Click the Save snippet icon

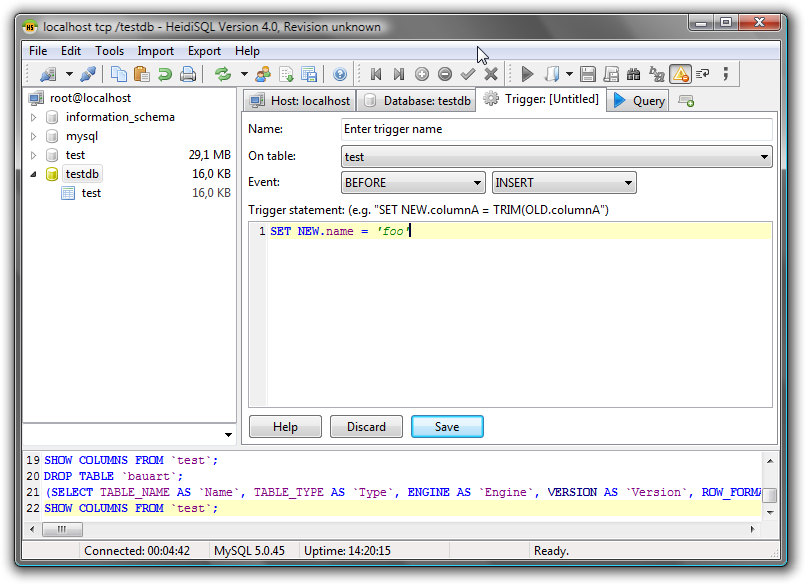611,75
